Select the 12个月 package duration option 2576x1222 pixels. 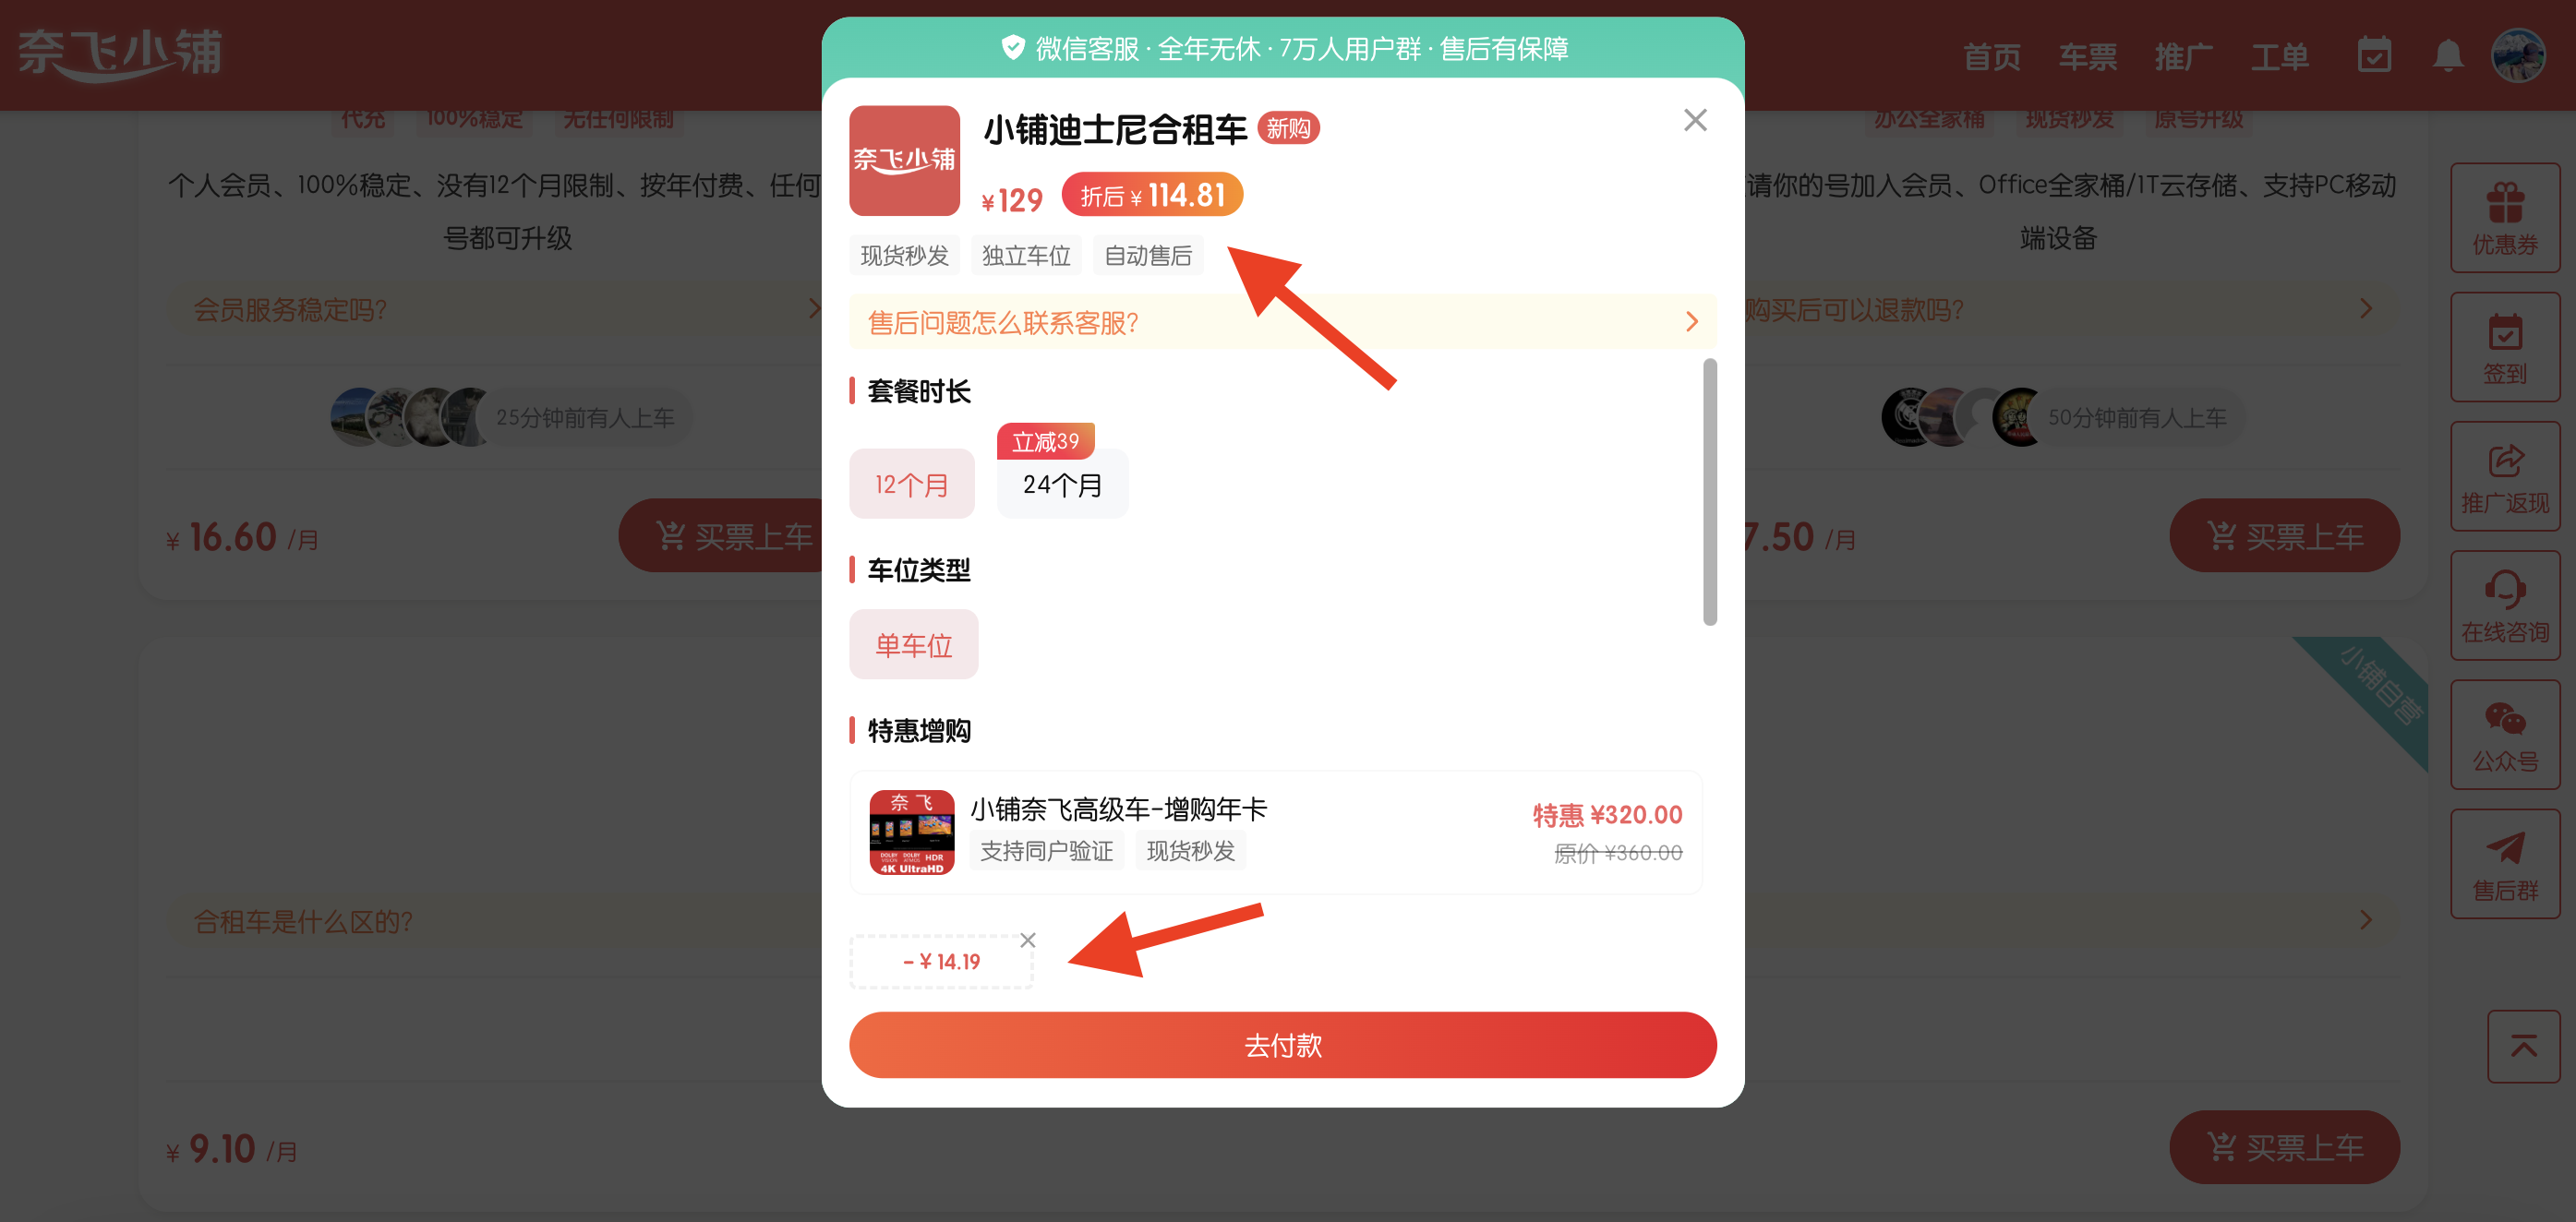[x=910, y=483]
